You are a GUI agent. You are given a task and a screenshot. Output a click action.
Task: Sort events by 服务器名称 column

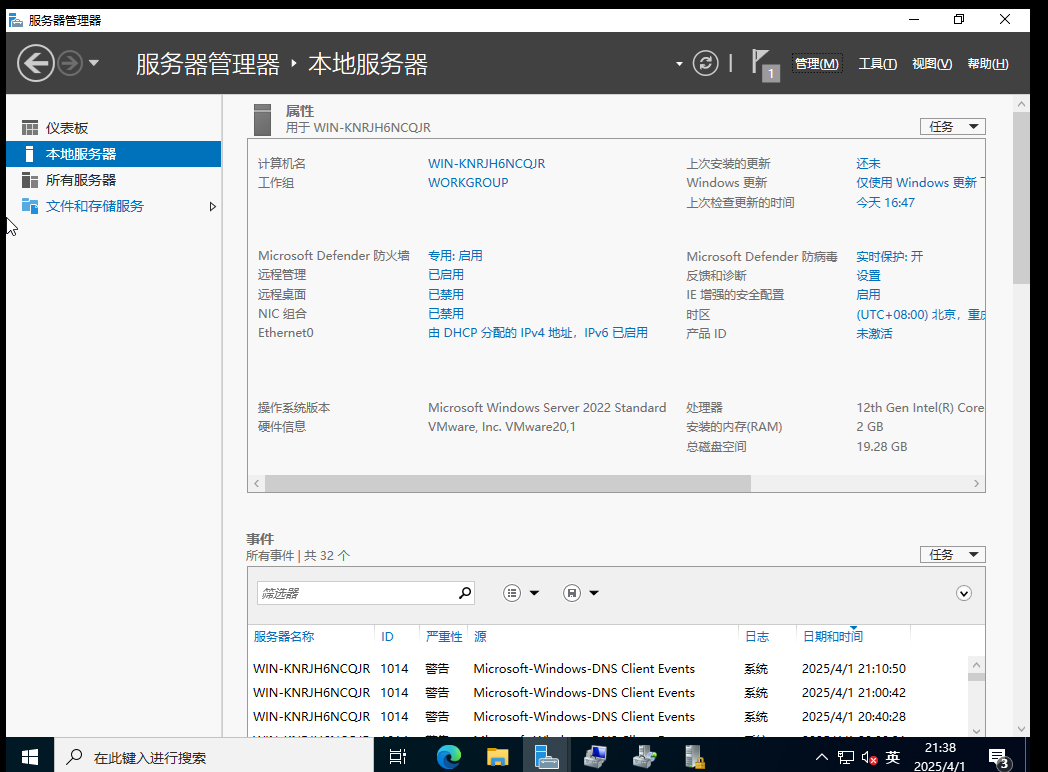[284, 636]
